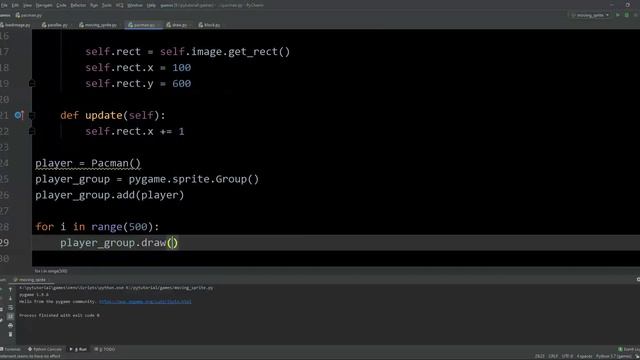The height and width of the screenshot is (360, 640).
Task: Click the Print icon in Run console
Action: point(10,326)
